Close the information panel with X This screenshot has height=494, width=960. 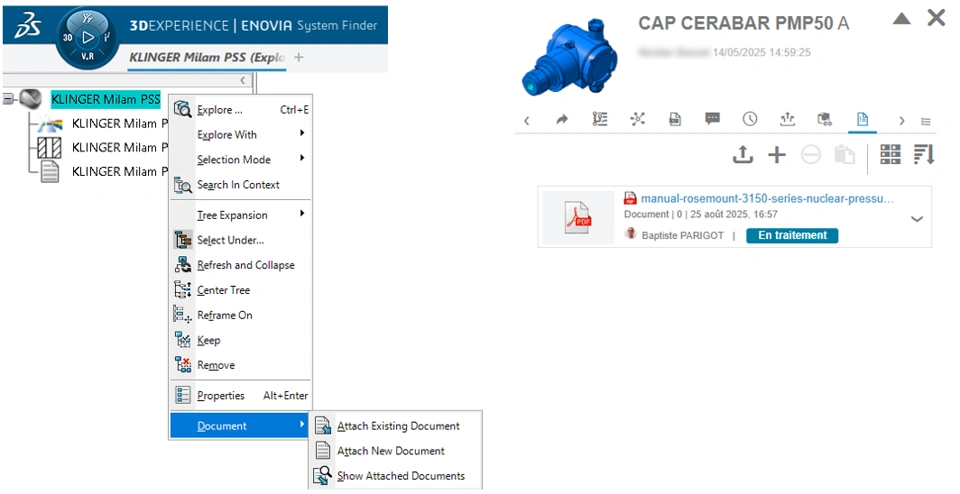pyautogui.click(x=936, y=18)
